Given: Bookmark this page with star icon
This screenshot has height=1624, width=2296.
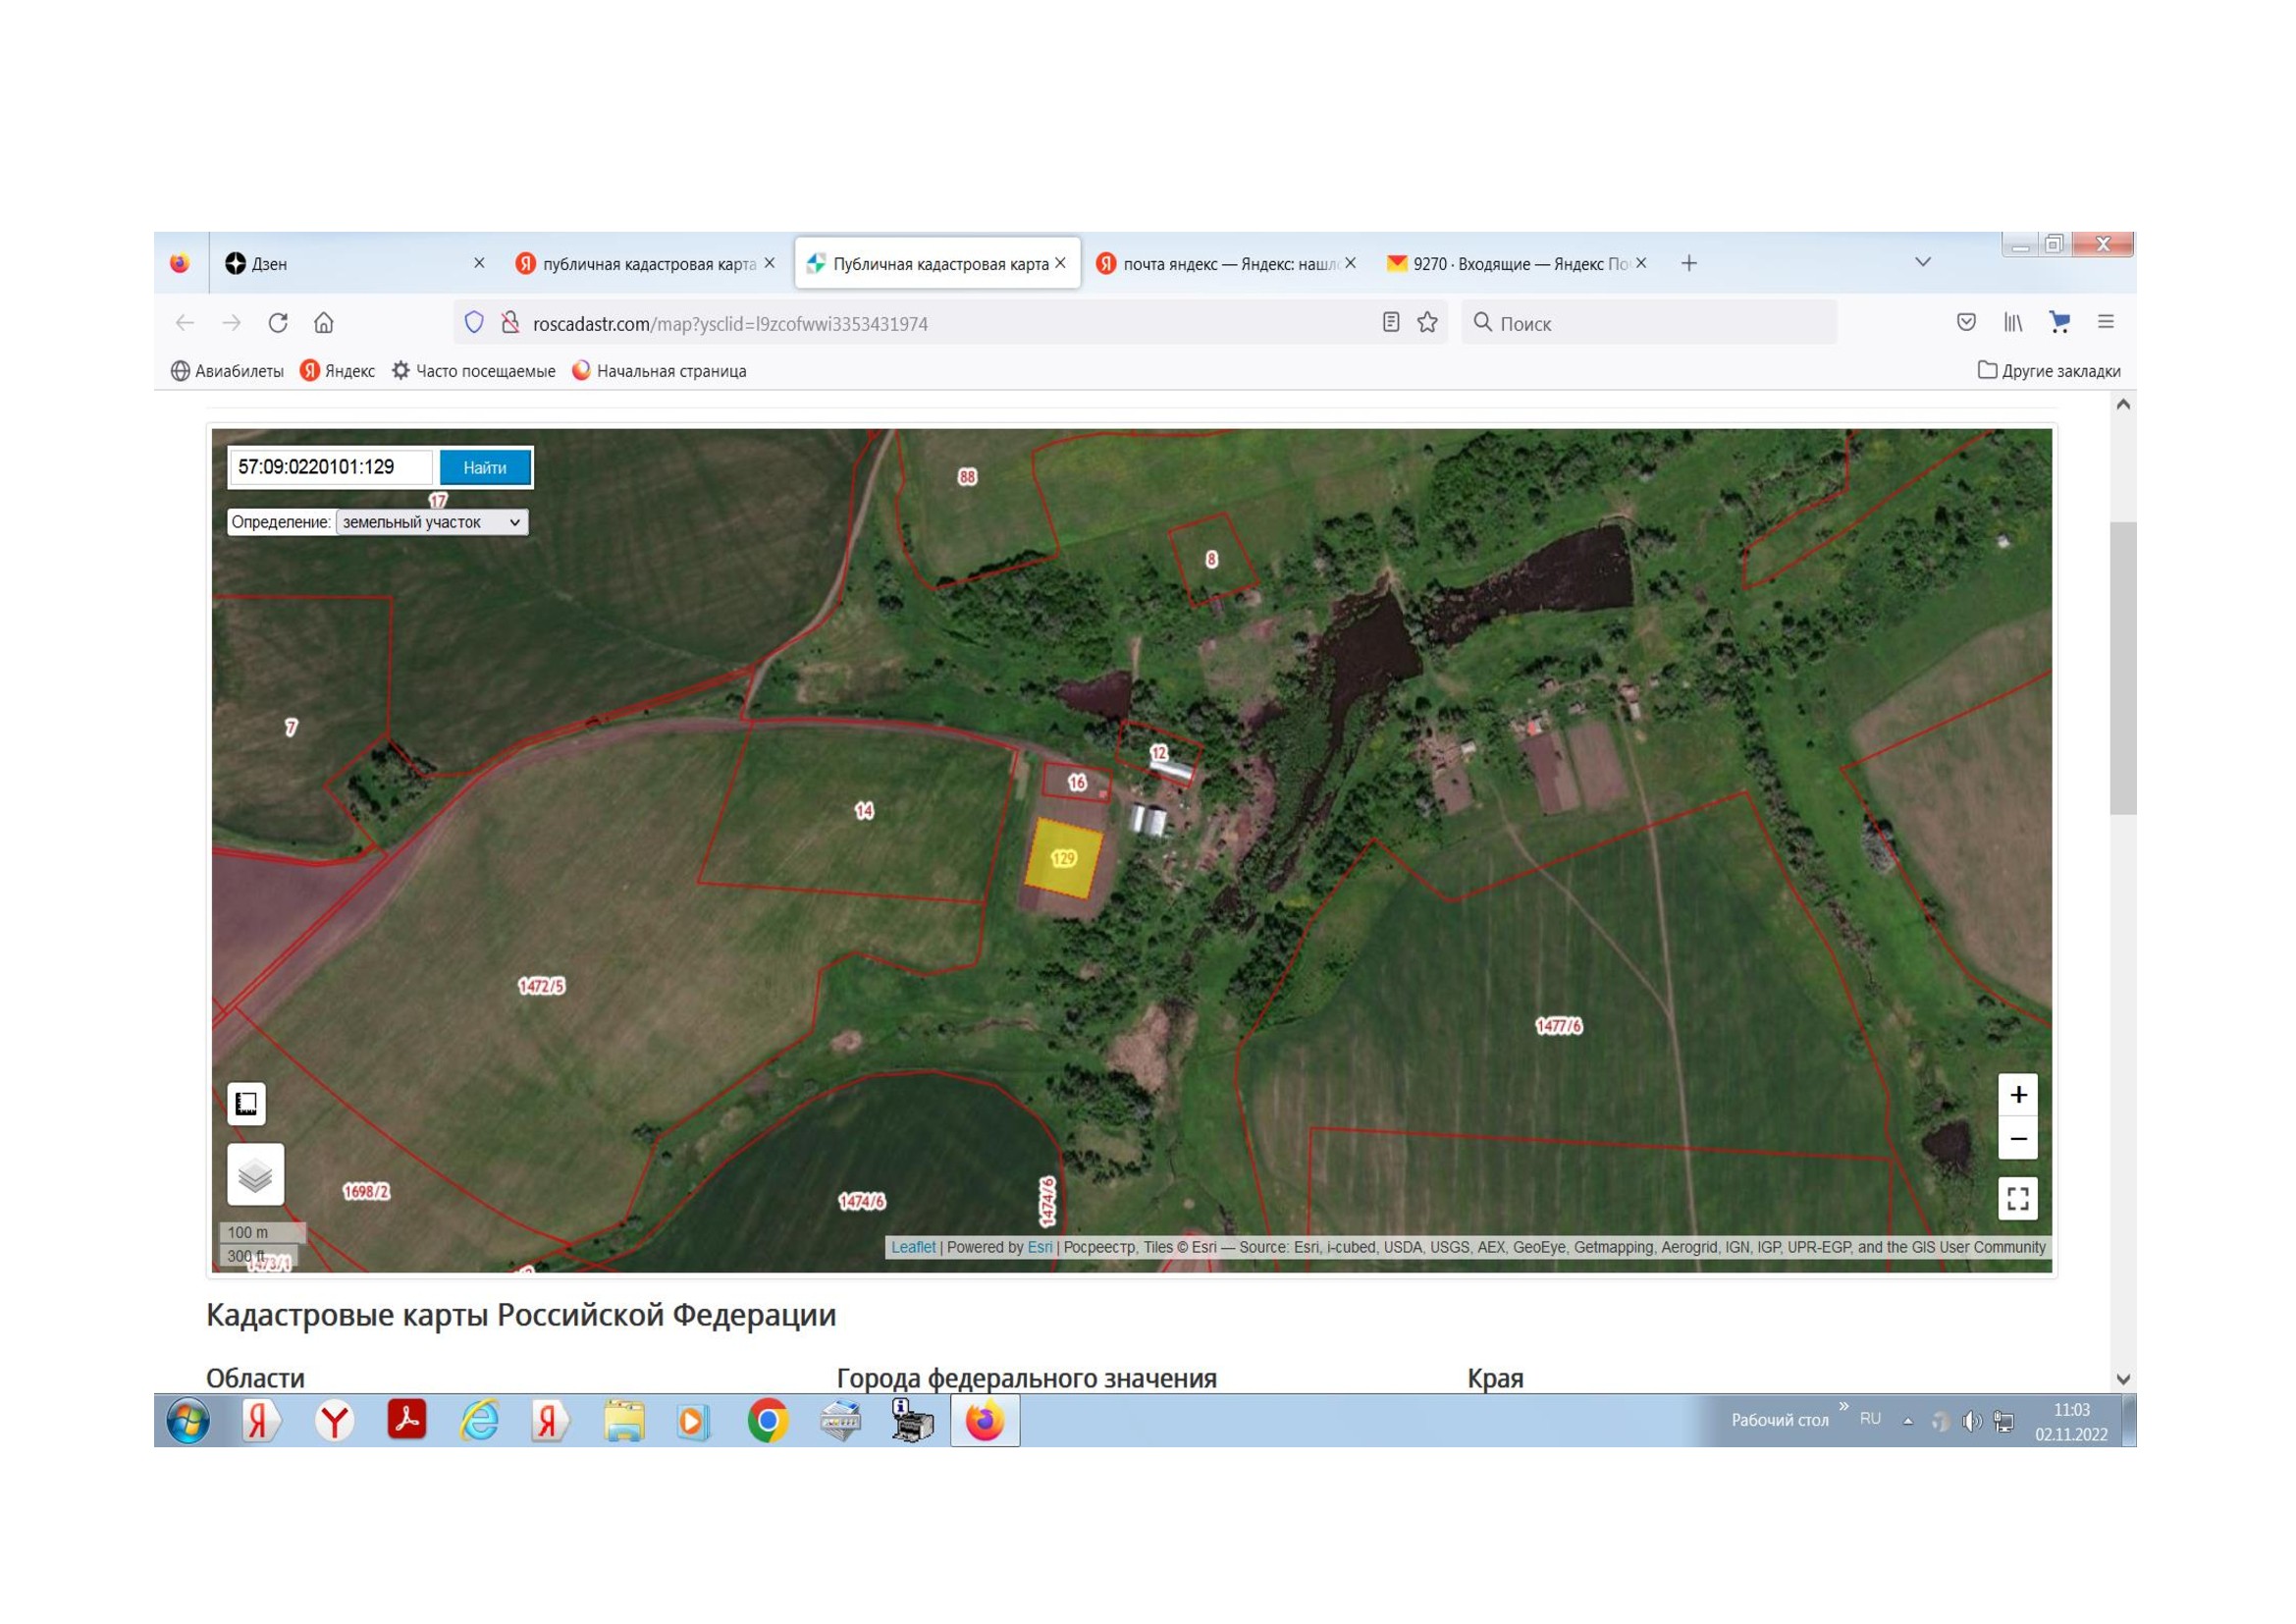Looking at the screenshot, I should (x=1427, y=322).
